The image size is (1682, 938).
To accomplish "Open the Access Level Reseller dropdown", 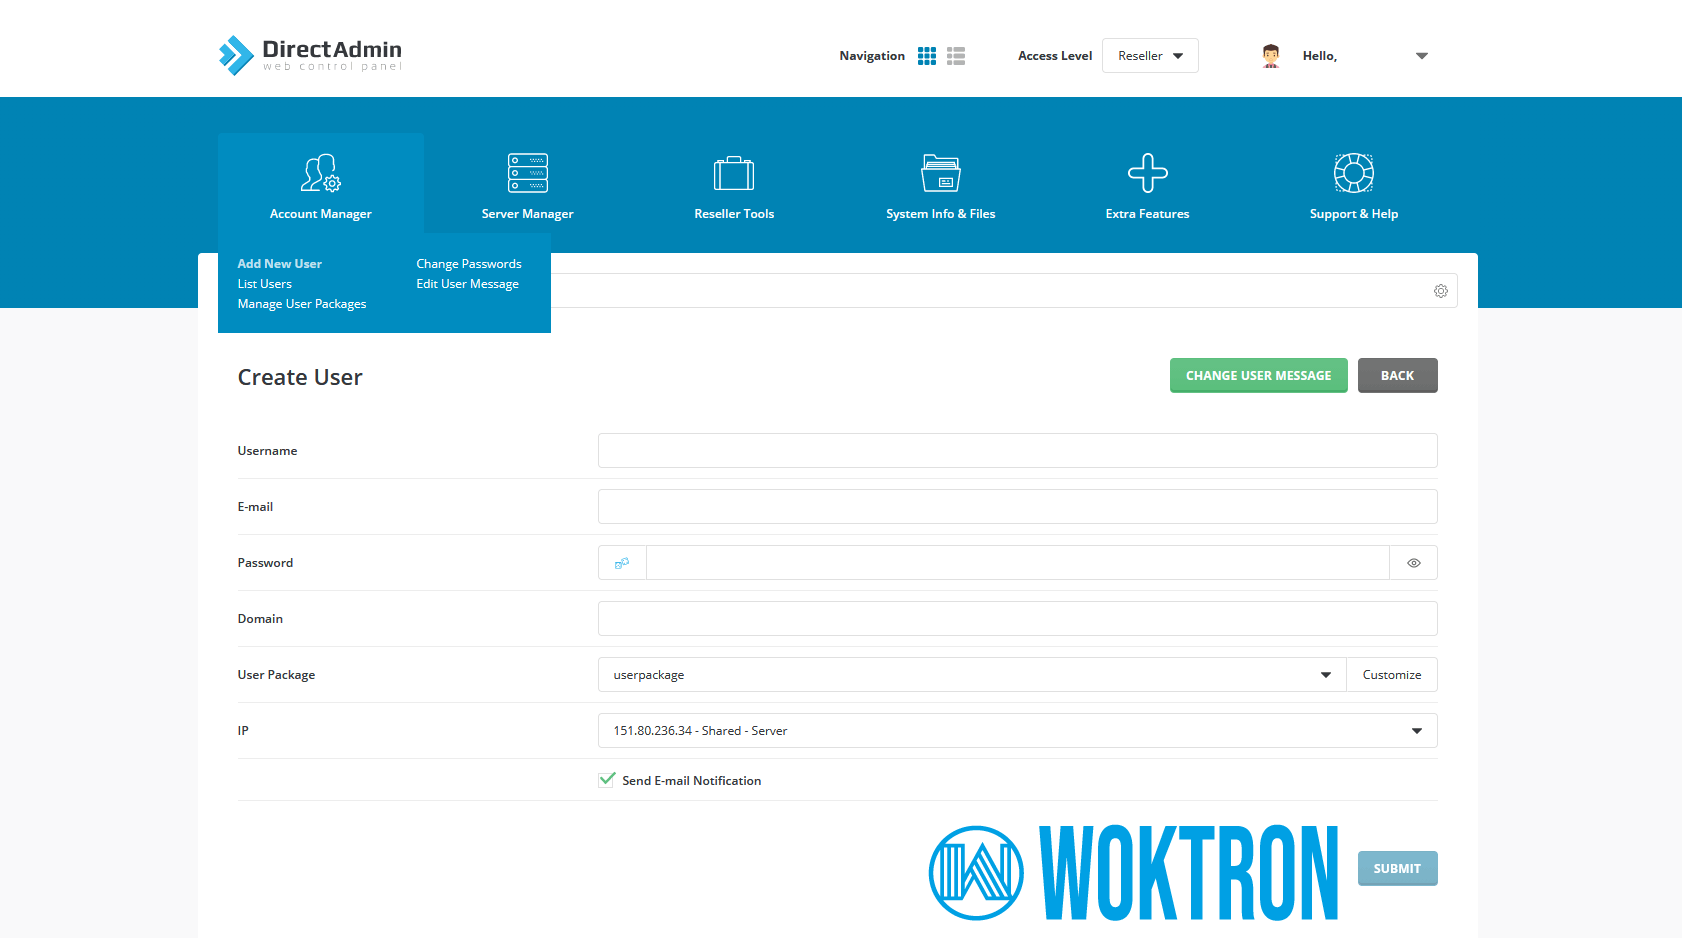I will (x=1150, y=56).
